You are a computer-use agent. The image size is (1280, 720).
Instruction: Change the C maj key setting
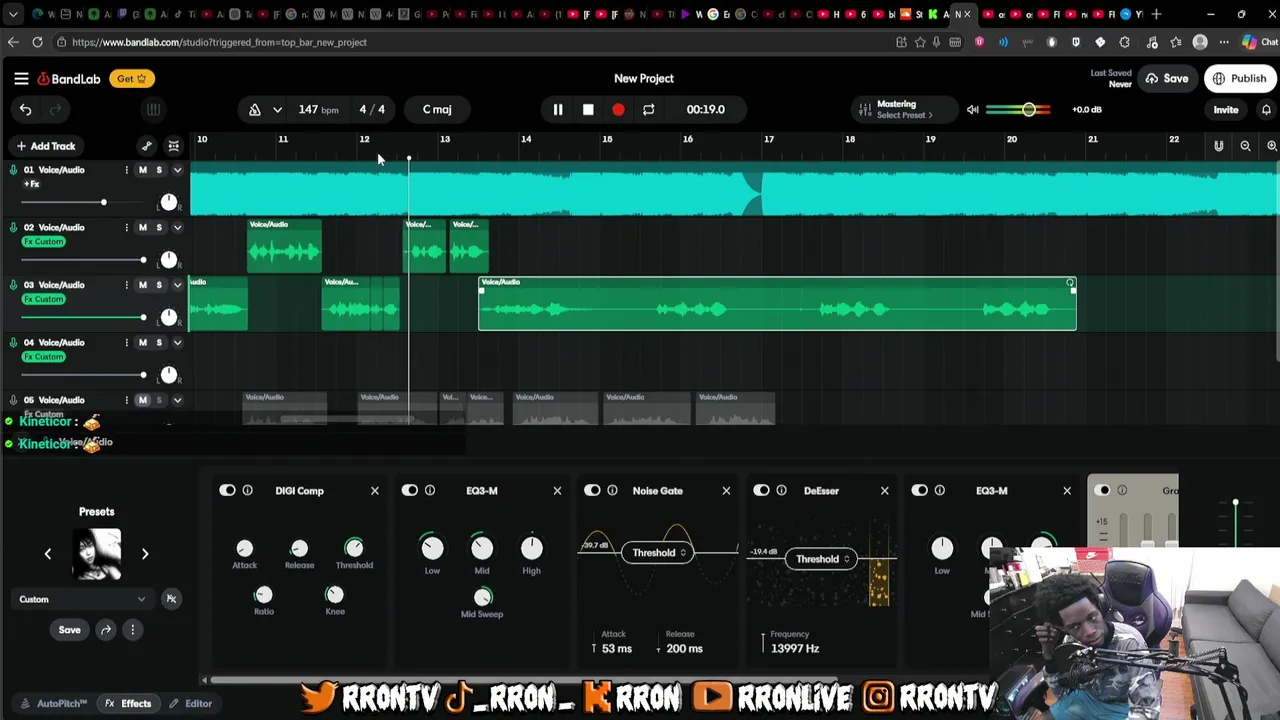tap(437, 109)
